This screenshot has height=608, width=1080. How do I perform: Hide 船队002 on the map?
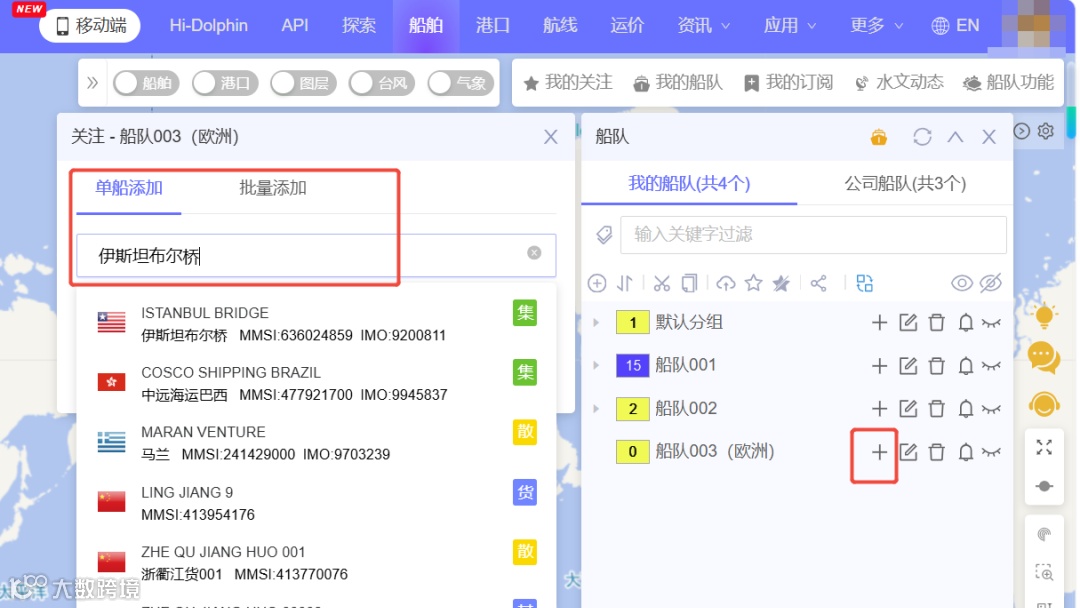(991, 409)
